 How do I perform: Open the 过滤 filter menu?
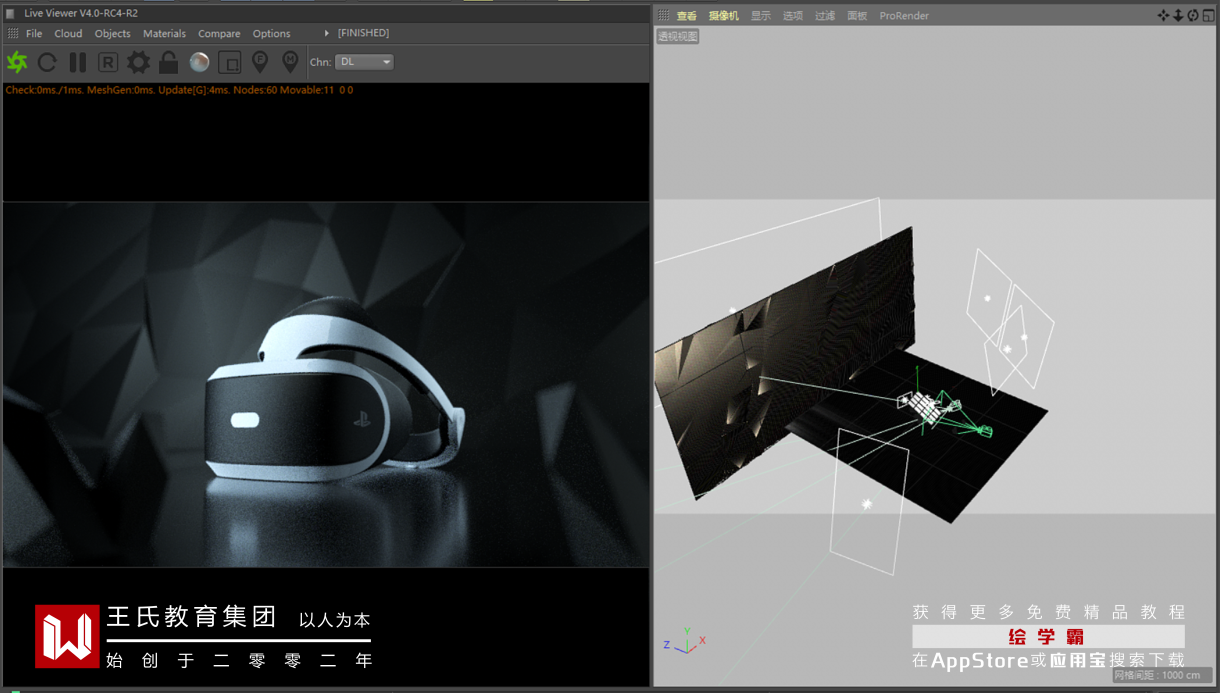(825, 16)
